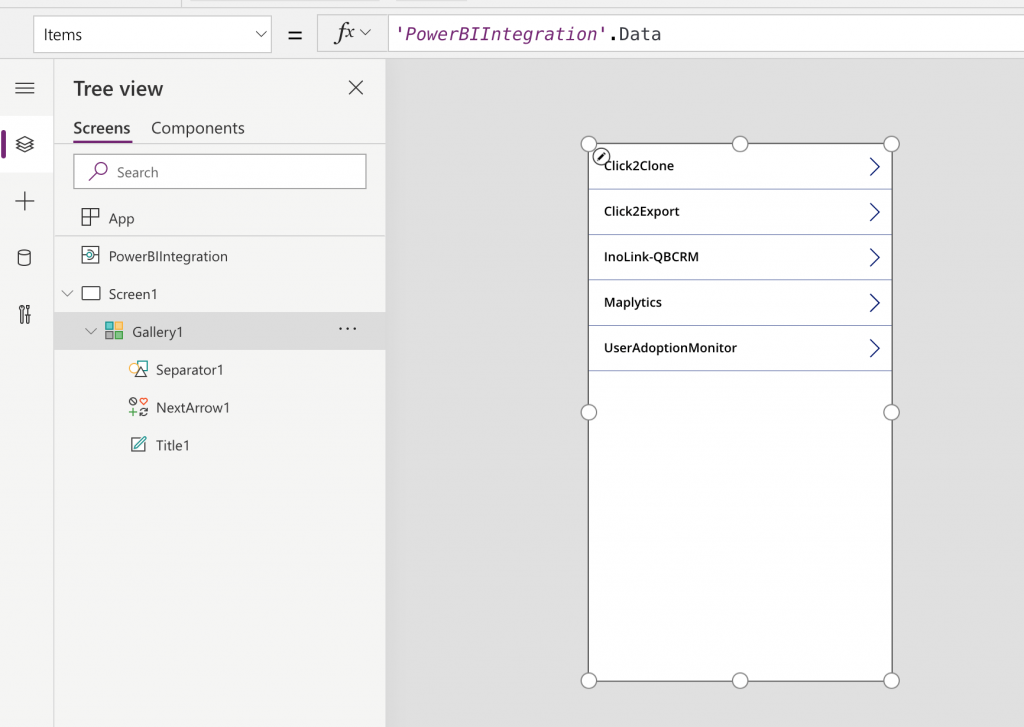Open the Data sources cylinder icon

[25, 257]
